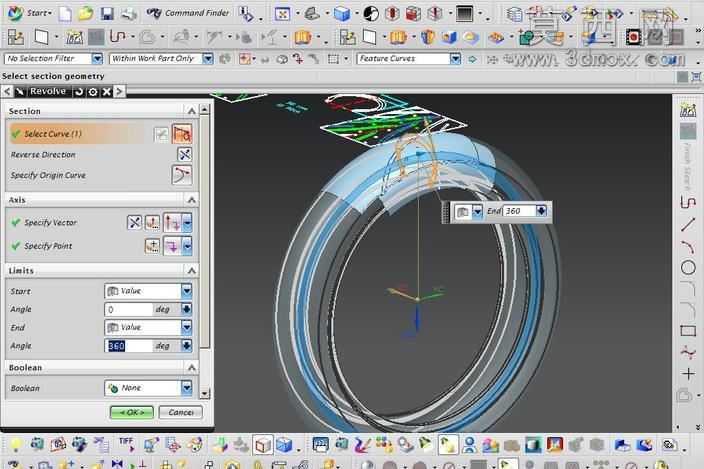Click dialog scrollbar up arrow

click(204, 109)
